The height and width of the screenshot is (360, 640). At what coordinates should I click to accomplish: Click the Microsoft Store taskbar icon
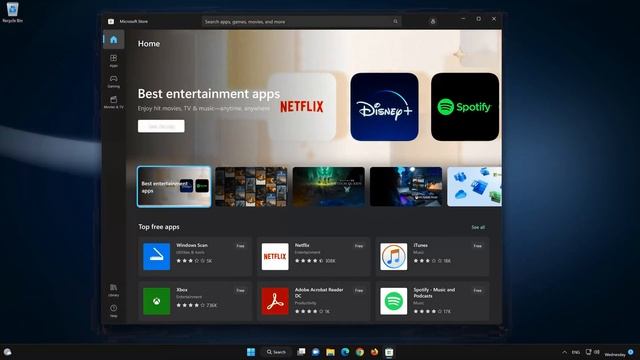pos(389,352)
